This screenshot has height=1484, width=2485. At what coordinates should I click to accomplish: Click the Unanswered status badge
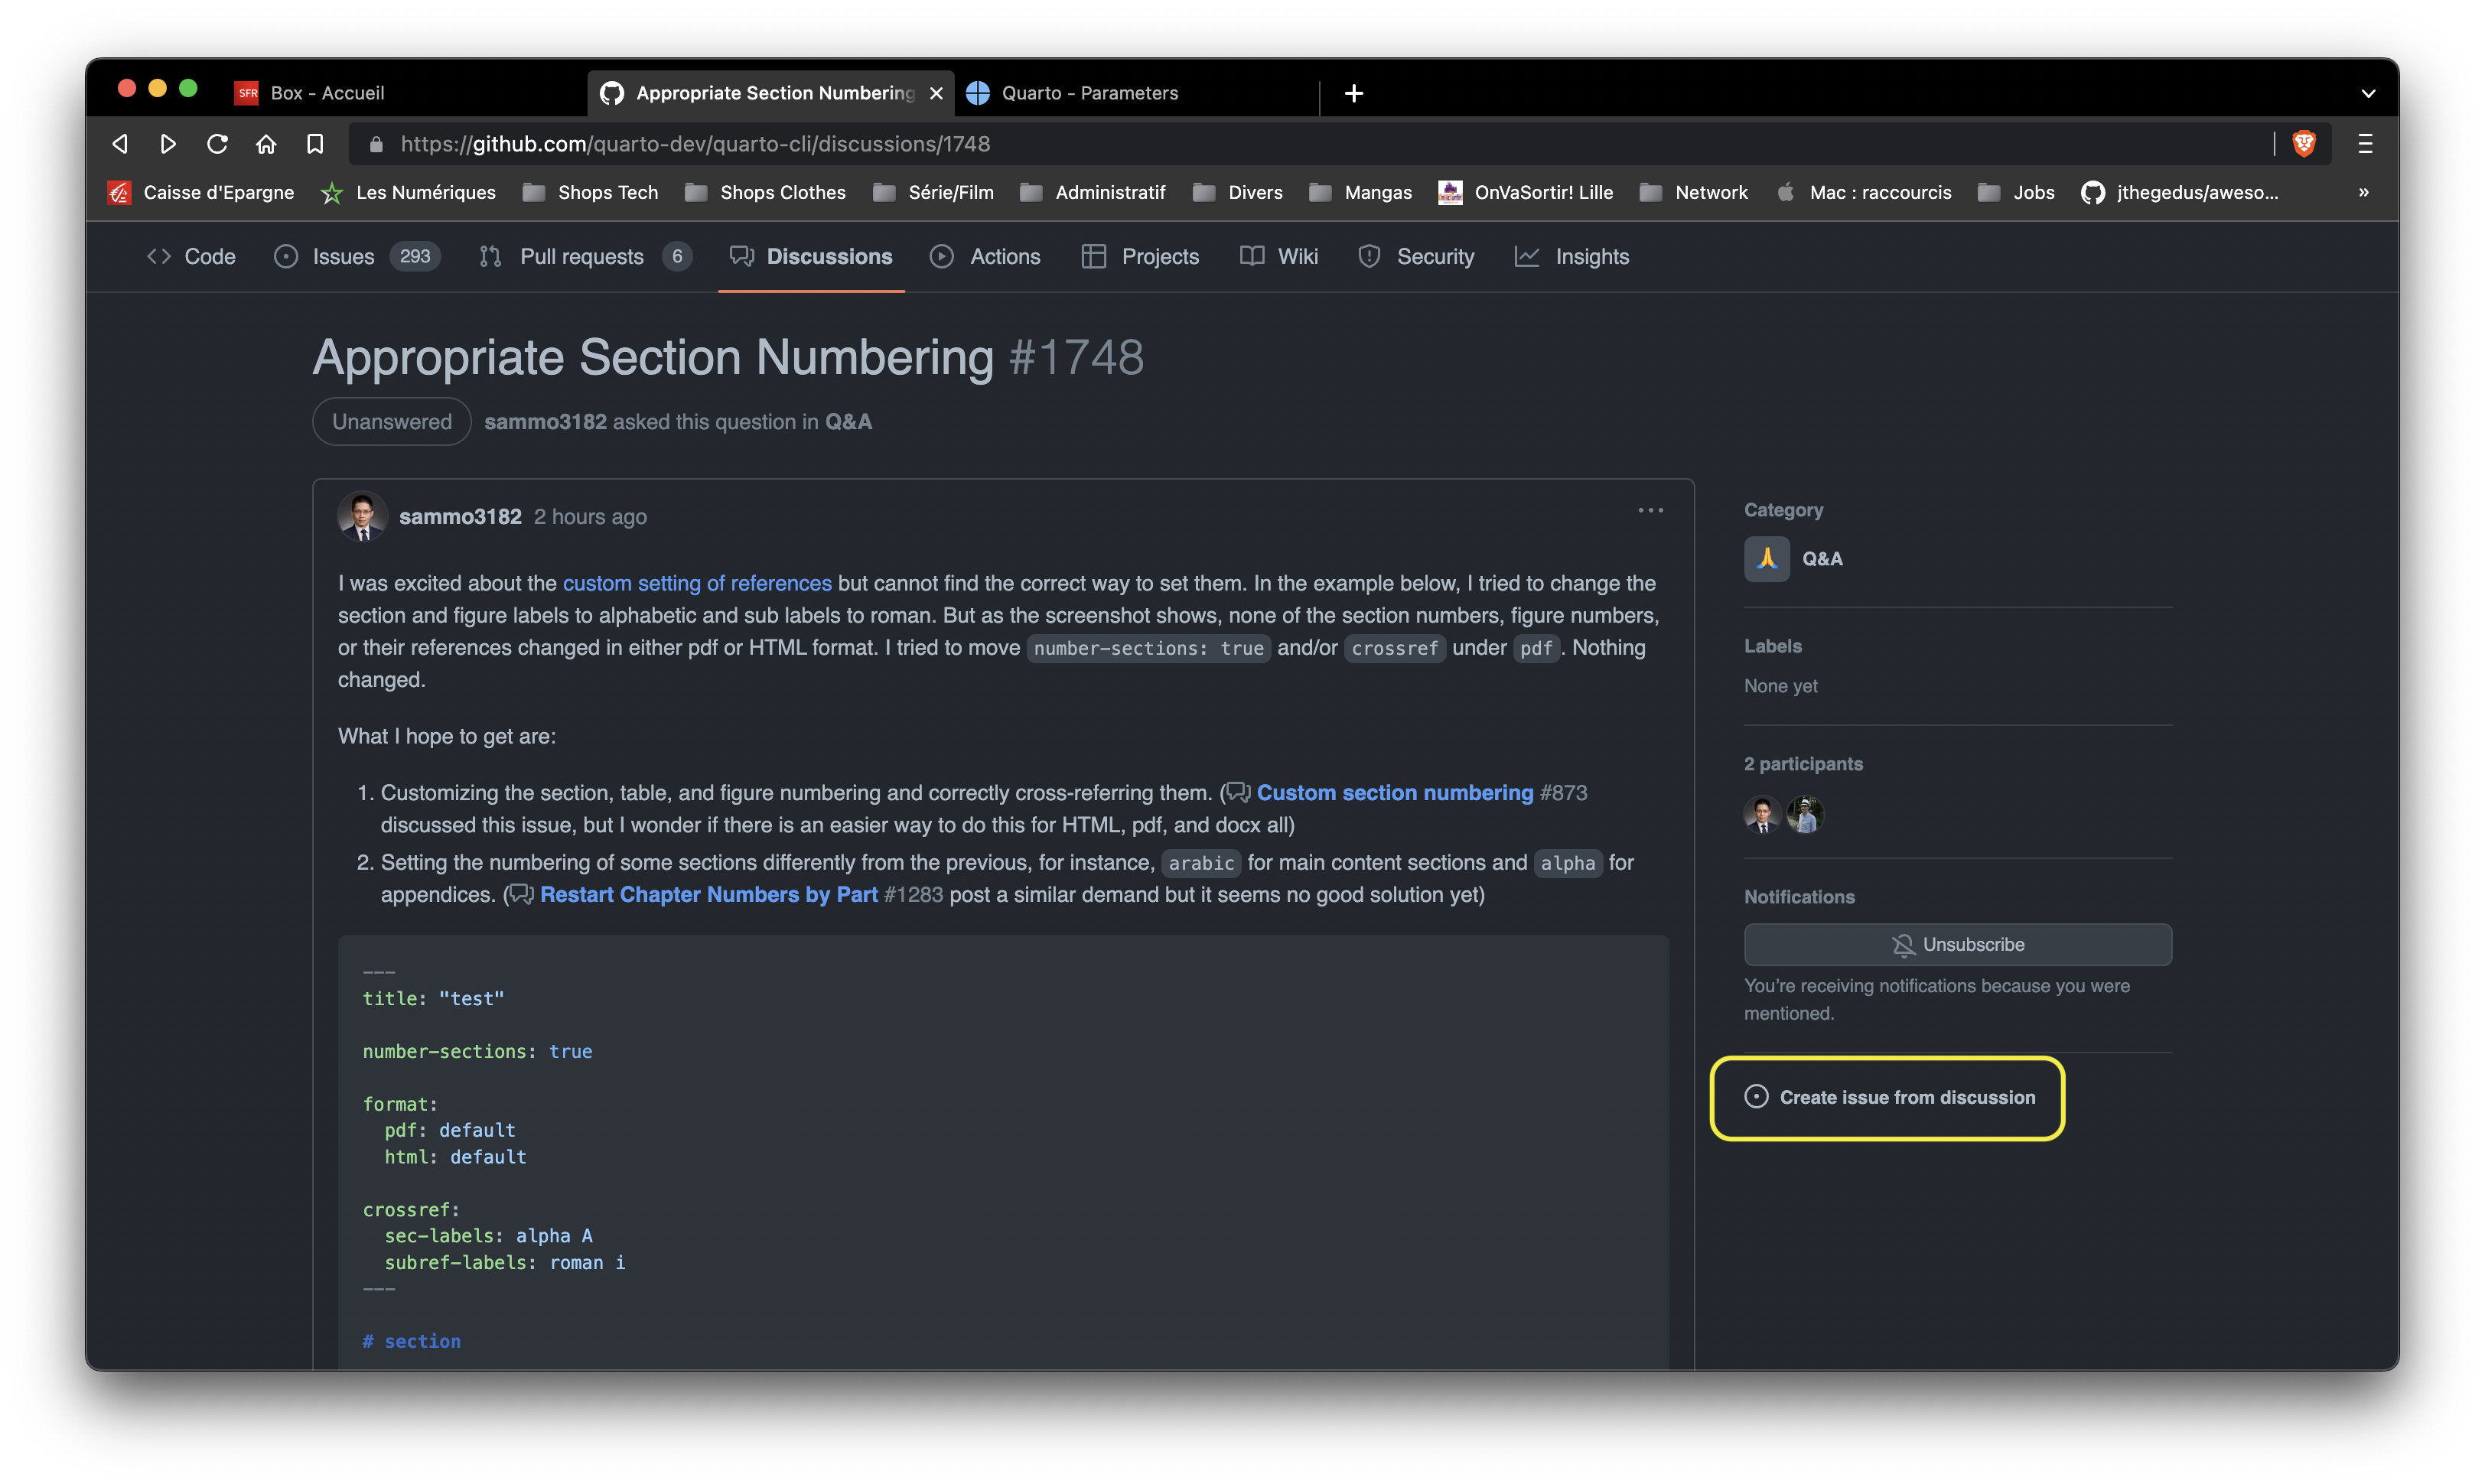tap(392, 422)
